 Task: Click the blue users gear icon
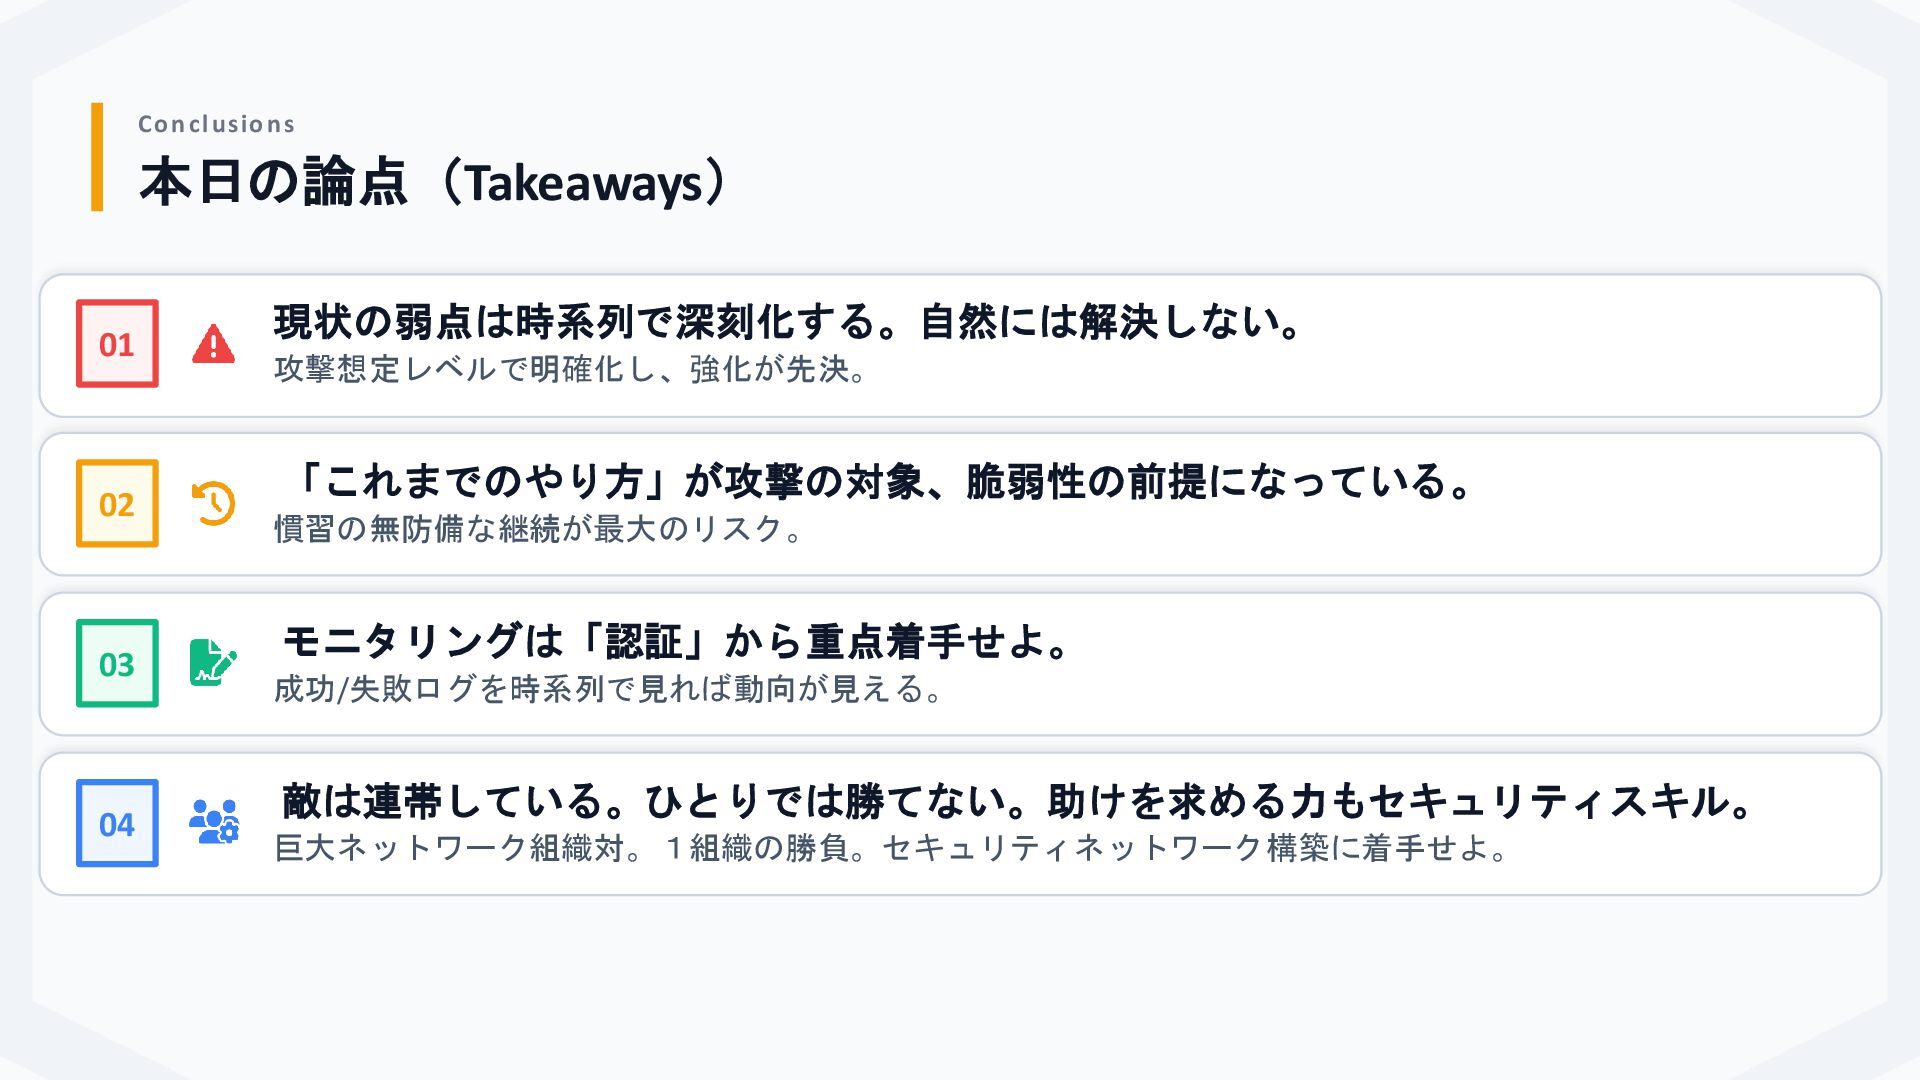tap(213, 822)
